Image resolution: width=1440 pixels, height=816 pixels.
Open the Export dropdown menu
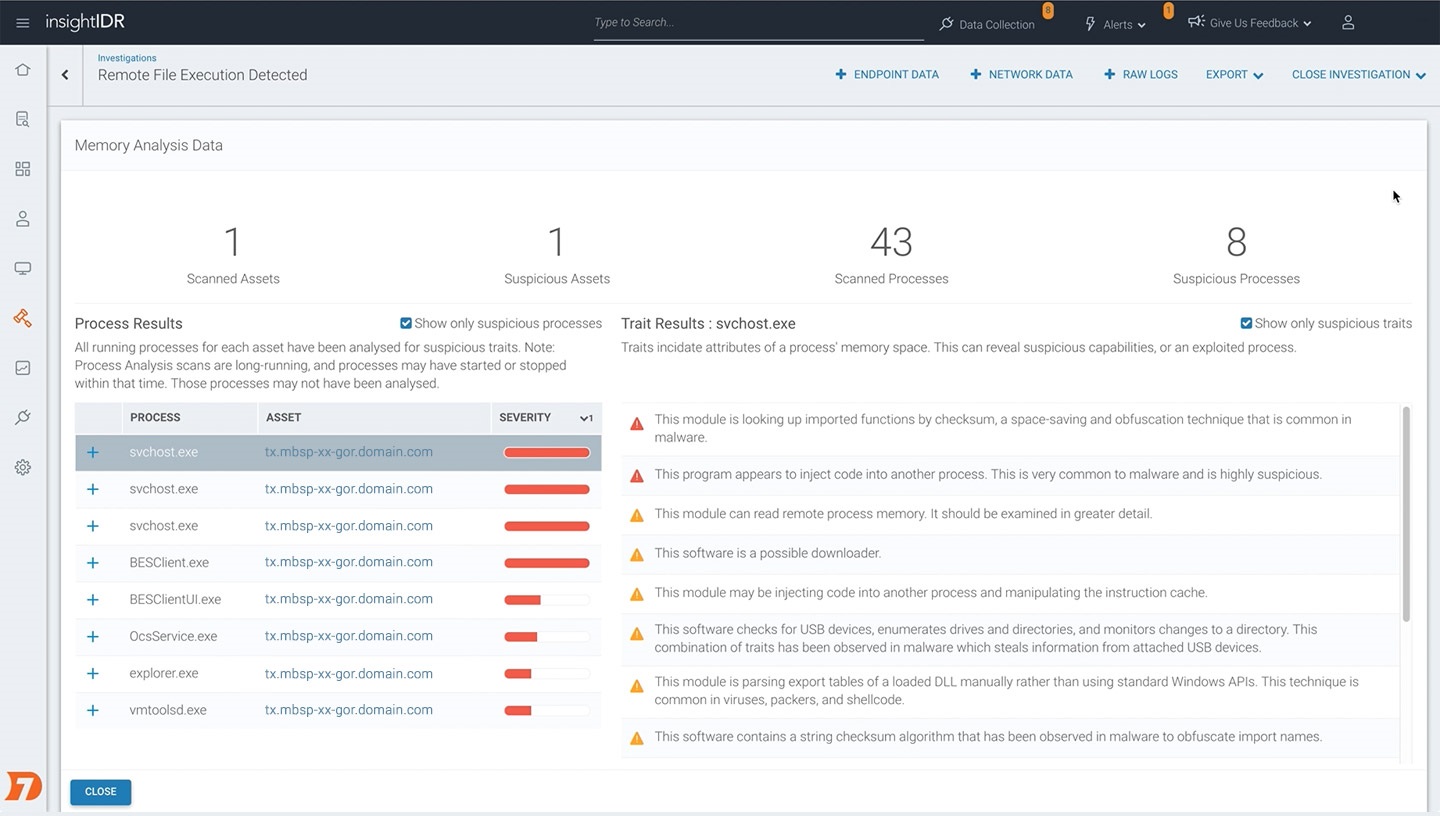[x=1234, y=75]
